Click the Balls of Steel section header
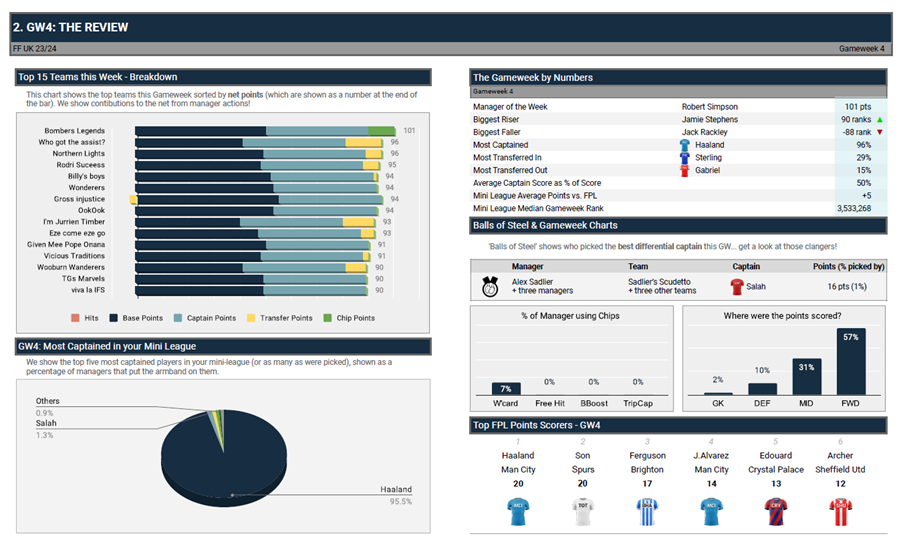The image size is (903, 544). click(678, 225)
